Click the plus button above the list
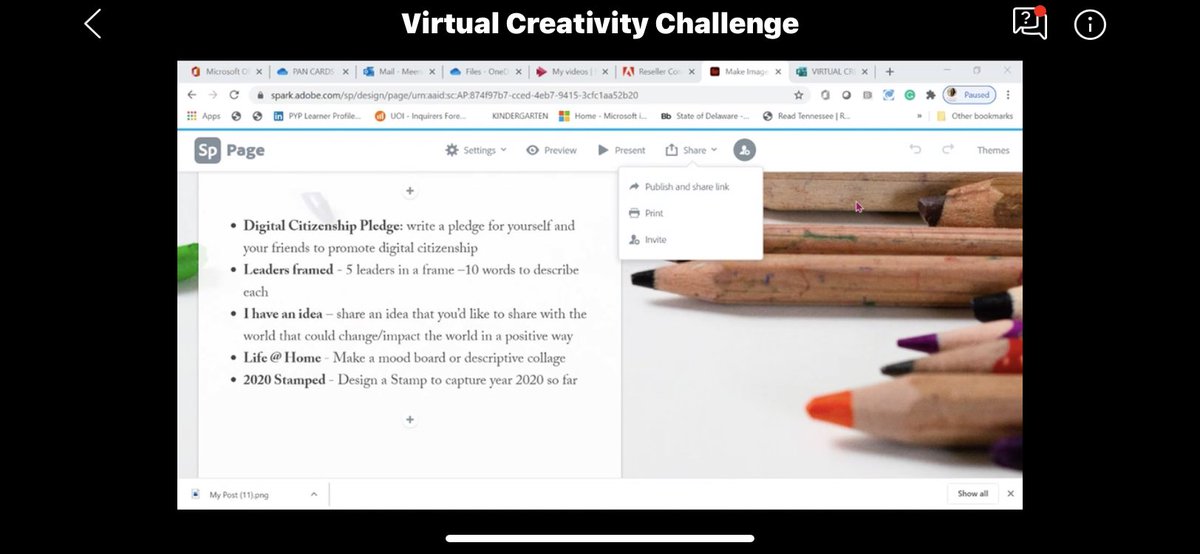Viewport: 1200px width, 554px height. pos(409,191)
